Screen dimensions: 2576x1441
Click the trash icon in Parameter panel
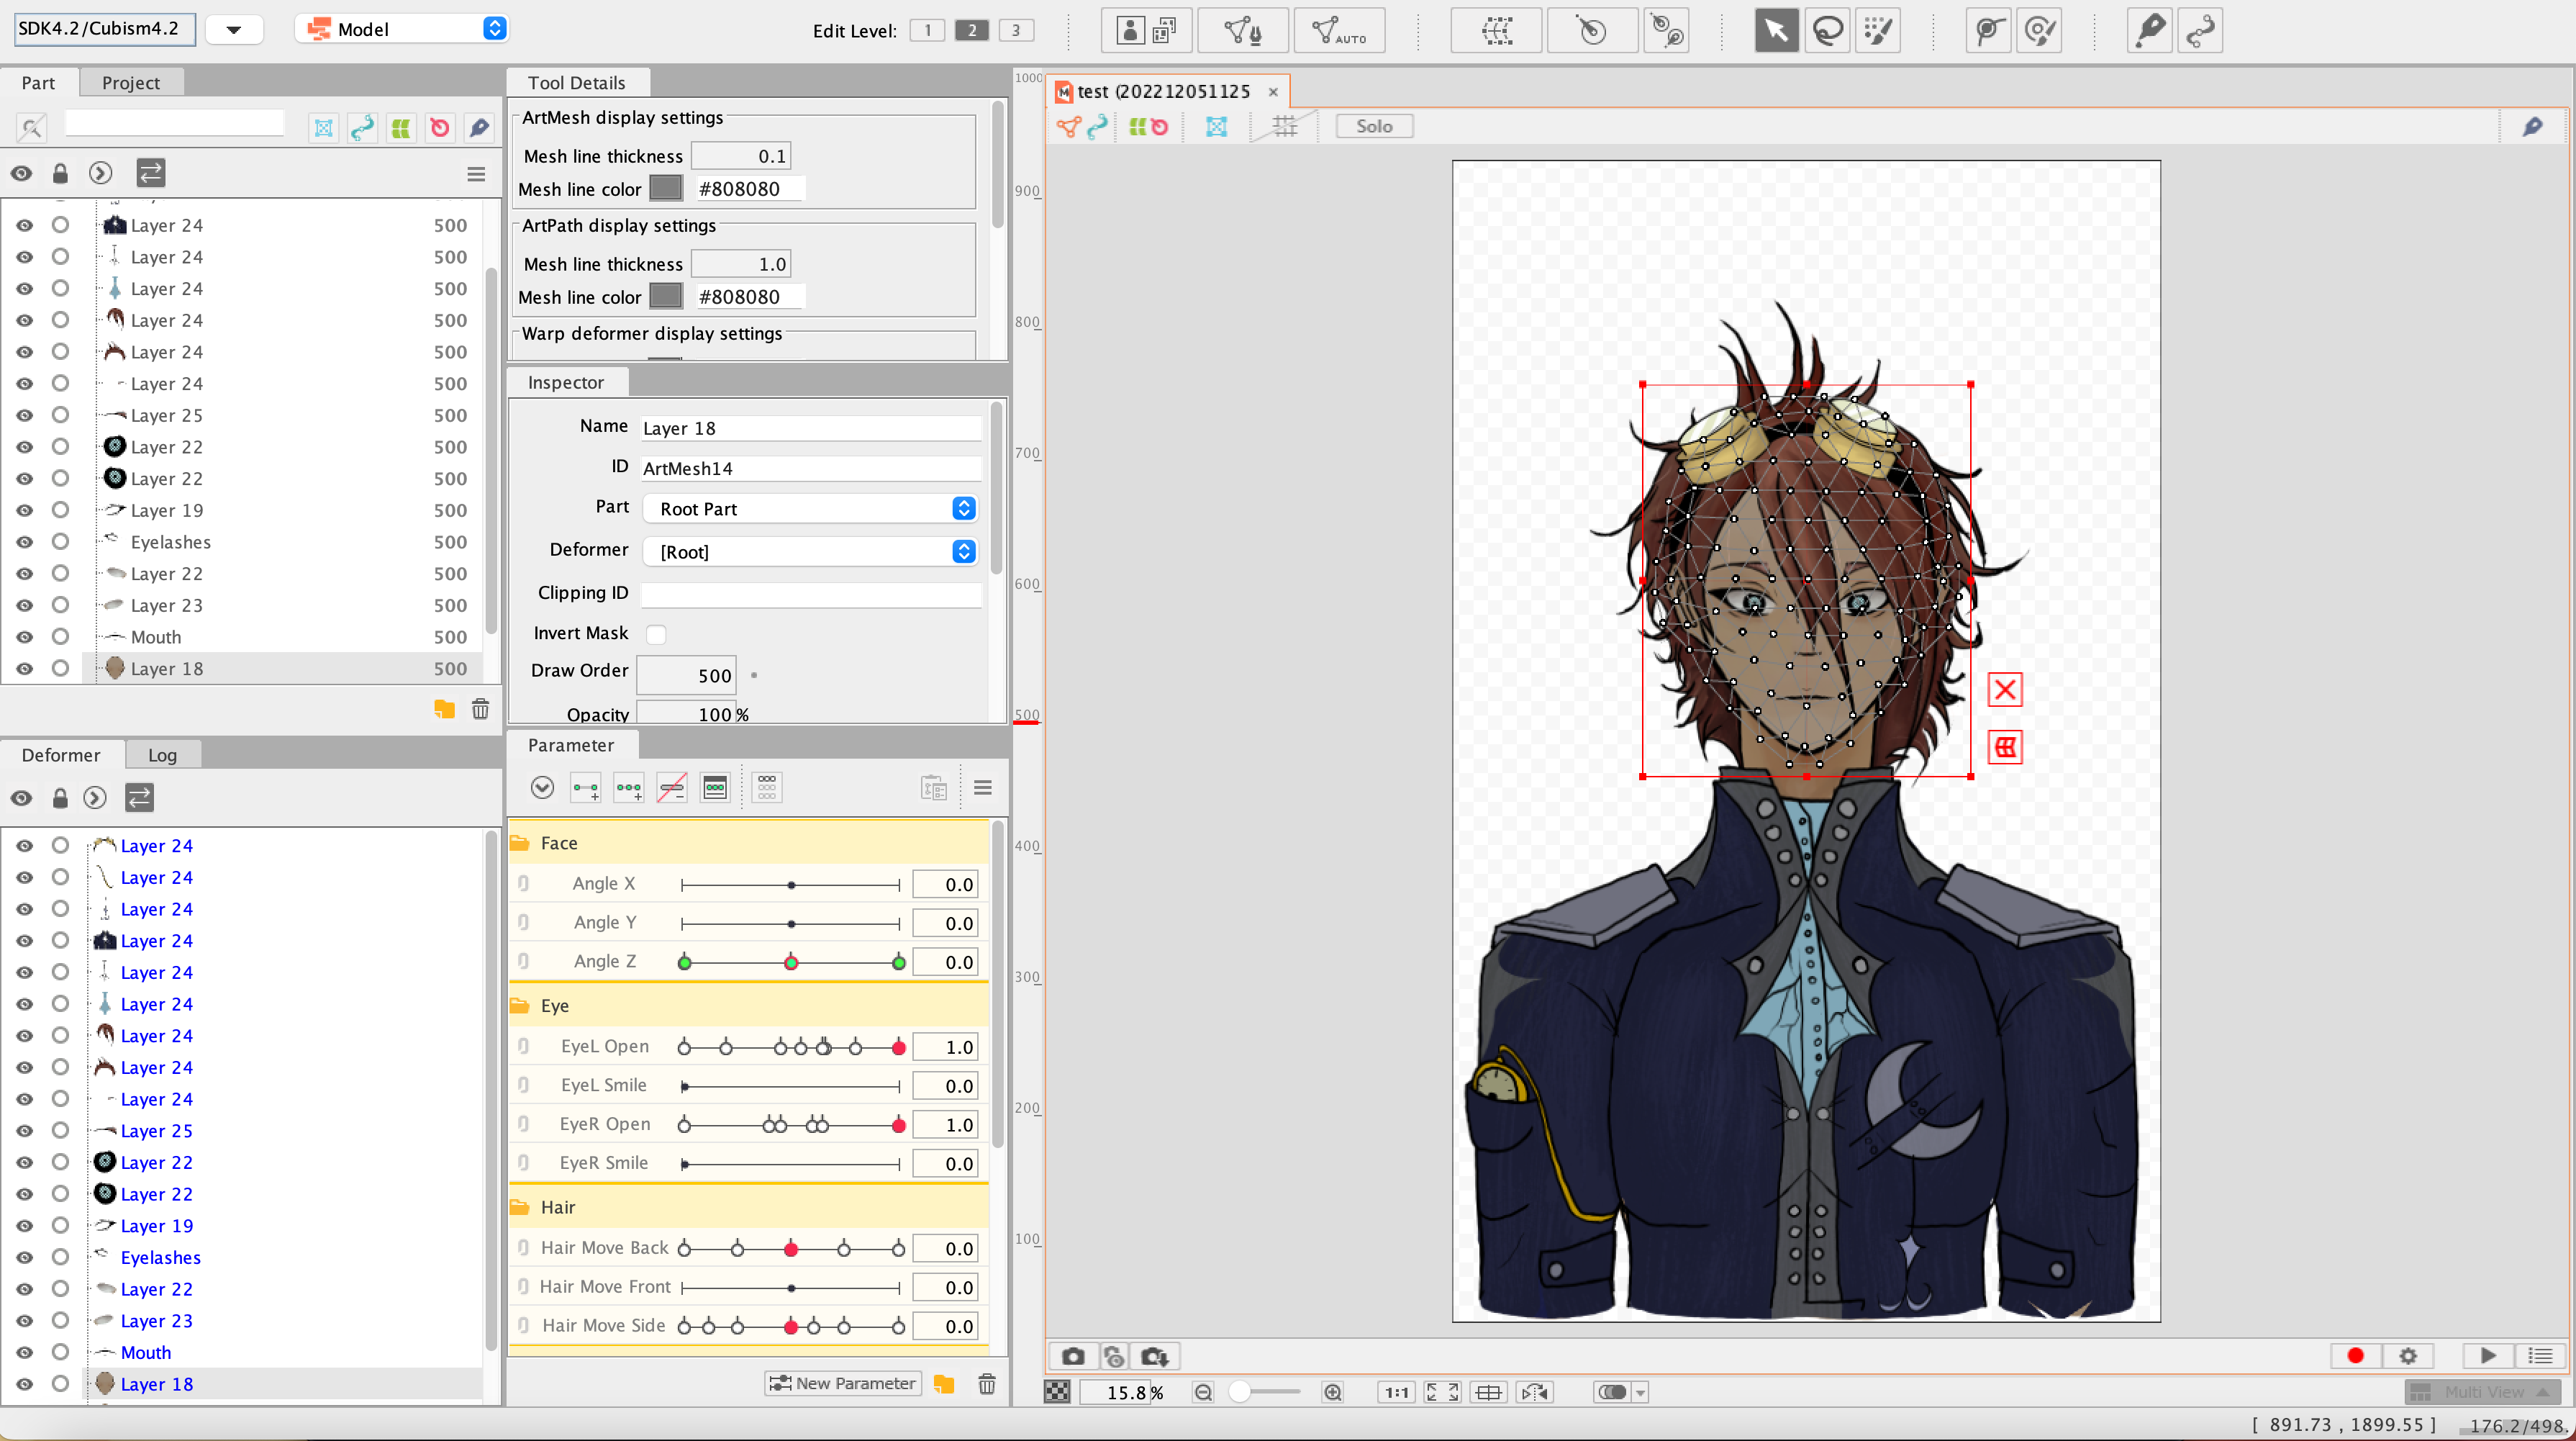point(986,1383)
